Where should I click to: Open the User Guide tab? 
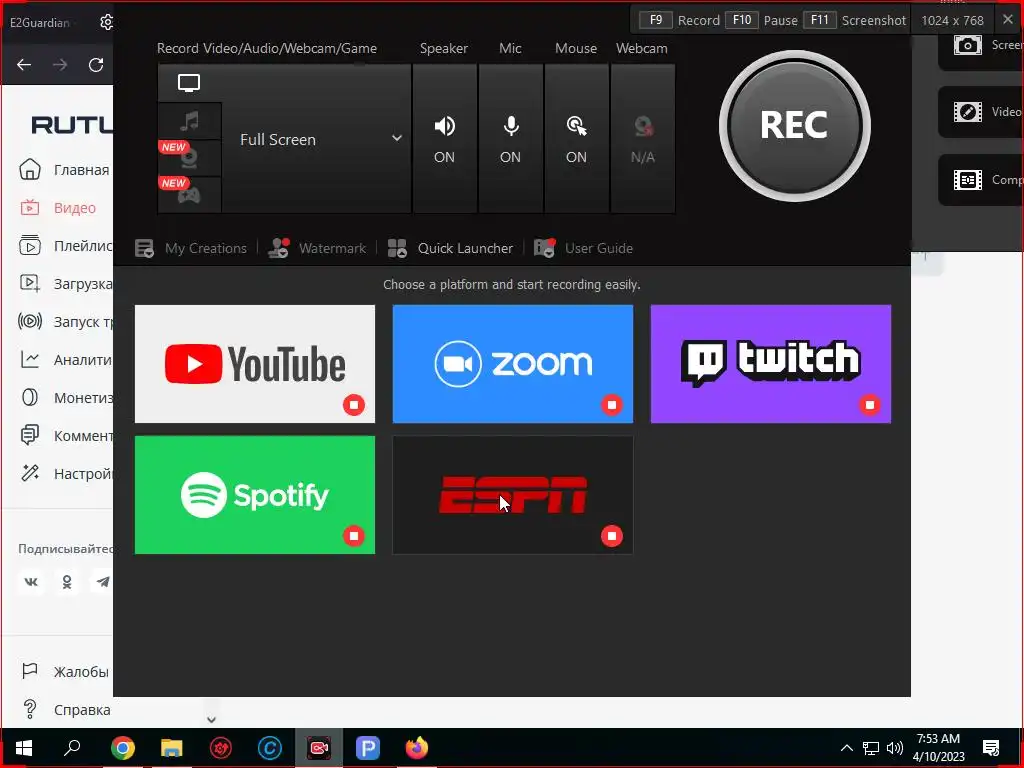pos(583,248)
